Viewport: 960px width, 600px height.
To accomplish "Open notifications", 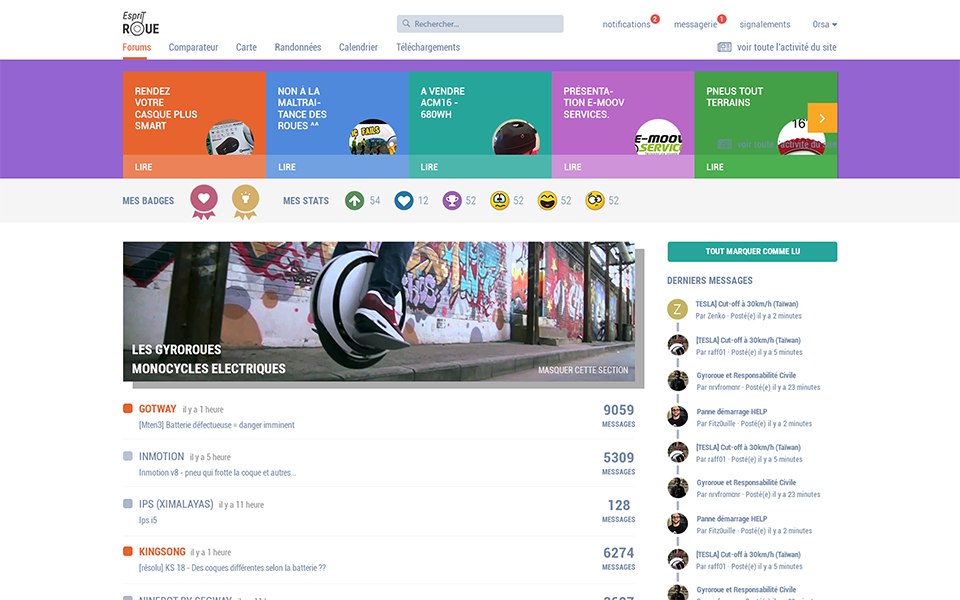I will pyautogui.click(x=626, y=24).
